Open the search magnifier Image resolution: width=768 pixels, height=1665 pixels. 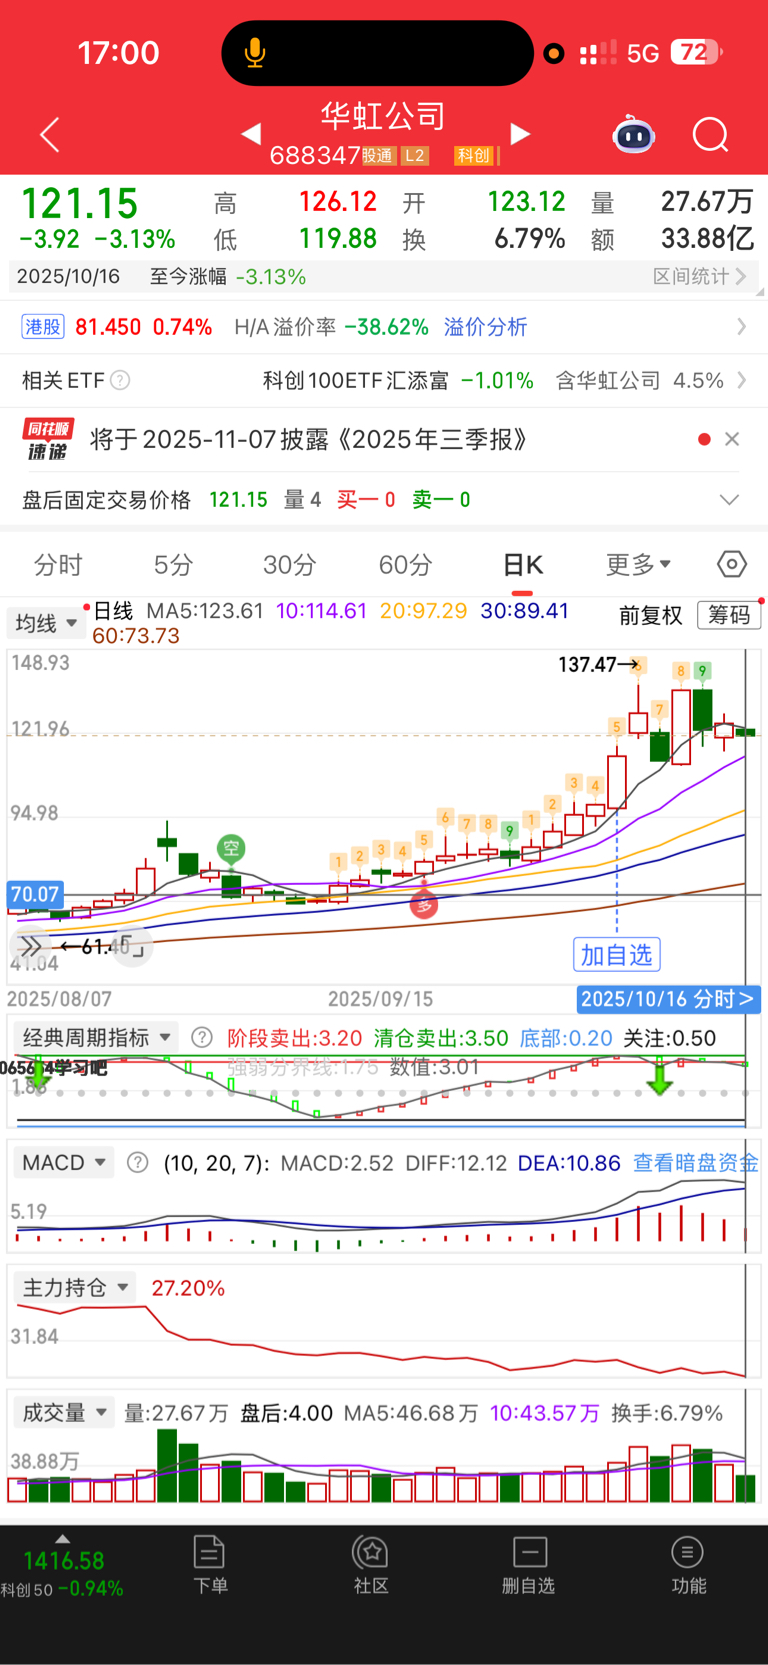click(711, 134)
